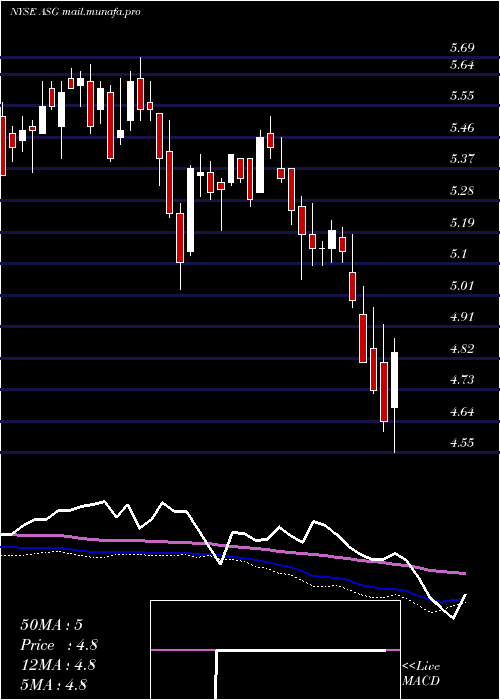500x700 pixels.
Task: Click the 50MA : 5 readout
Action: 51,625
